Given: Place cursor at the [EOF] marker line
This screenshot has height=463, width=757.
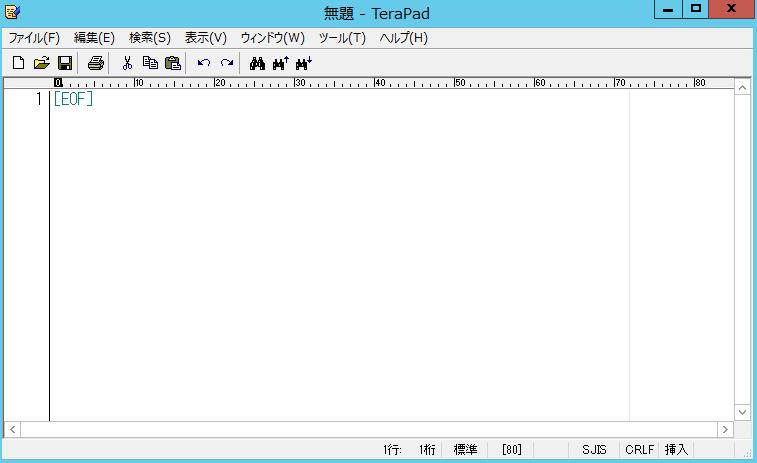Looking at the screenshot, I should pyautogui.click(x=73, y=98).
